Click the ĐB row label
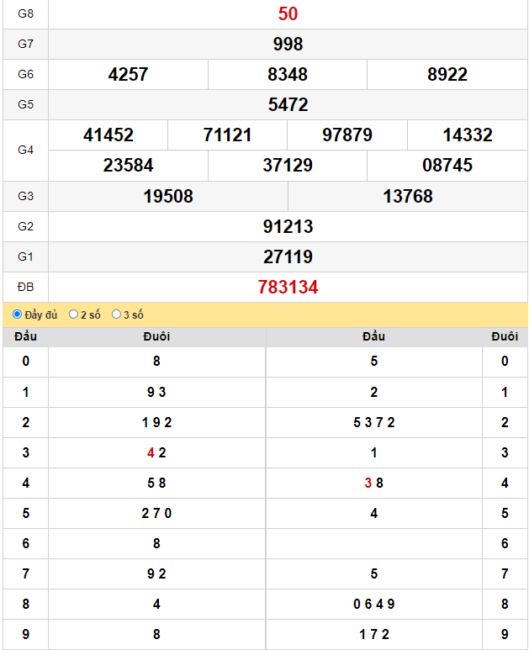 point(26,287)
